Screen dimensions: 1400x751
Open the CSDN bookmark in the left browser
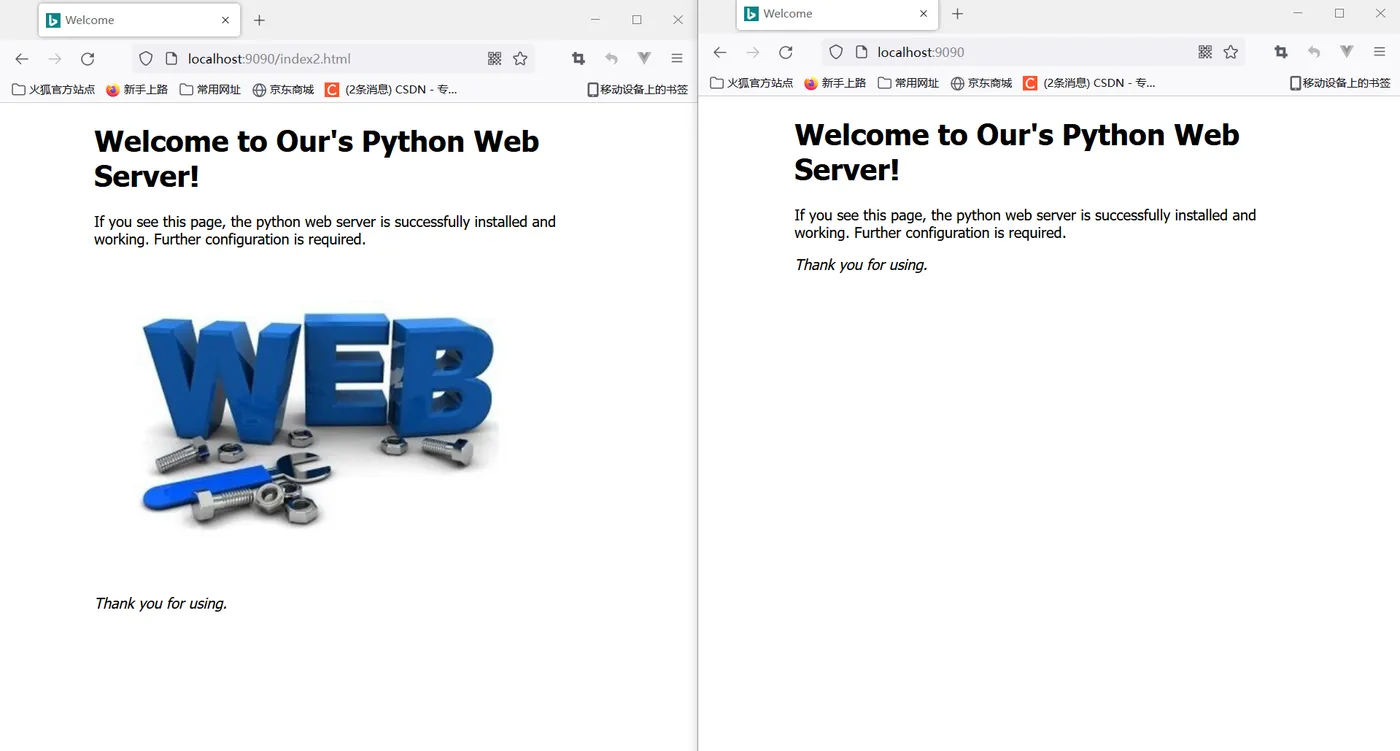[x=390, y=89]
